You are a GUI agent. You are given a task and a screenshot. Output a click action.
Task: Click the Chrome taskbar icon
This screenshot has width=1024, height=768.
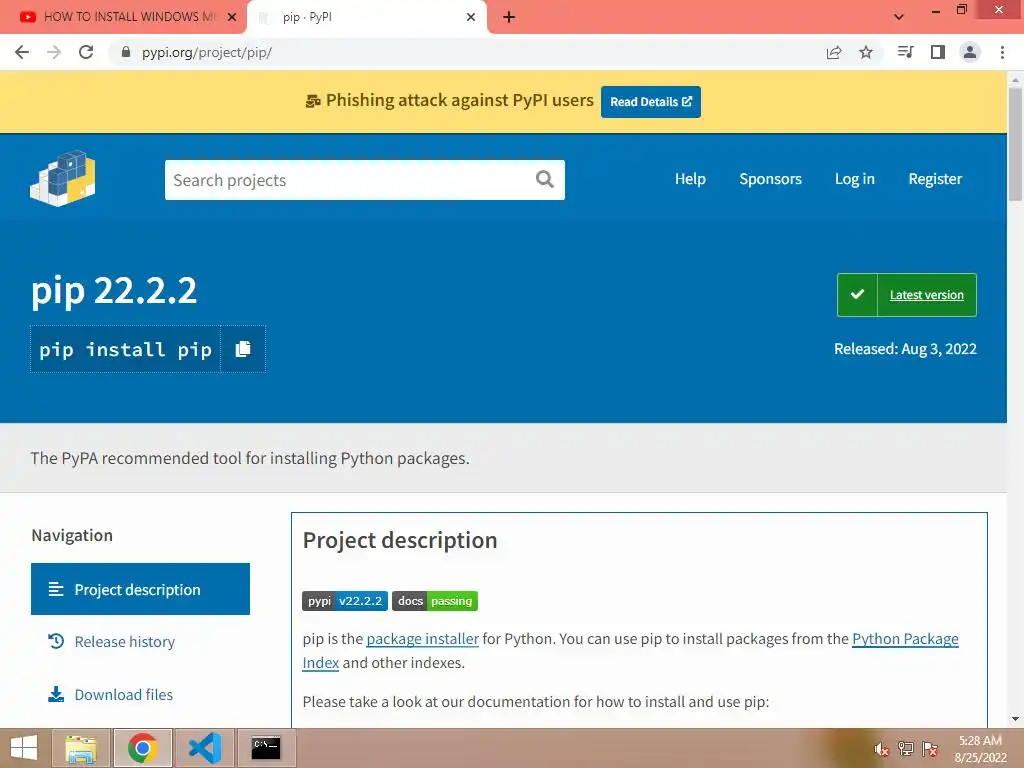click(142, 748)
